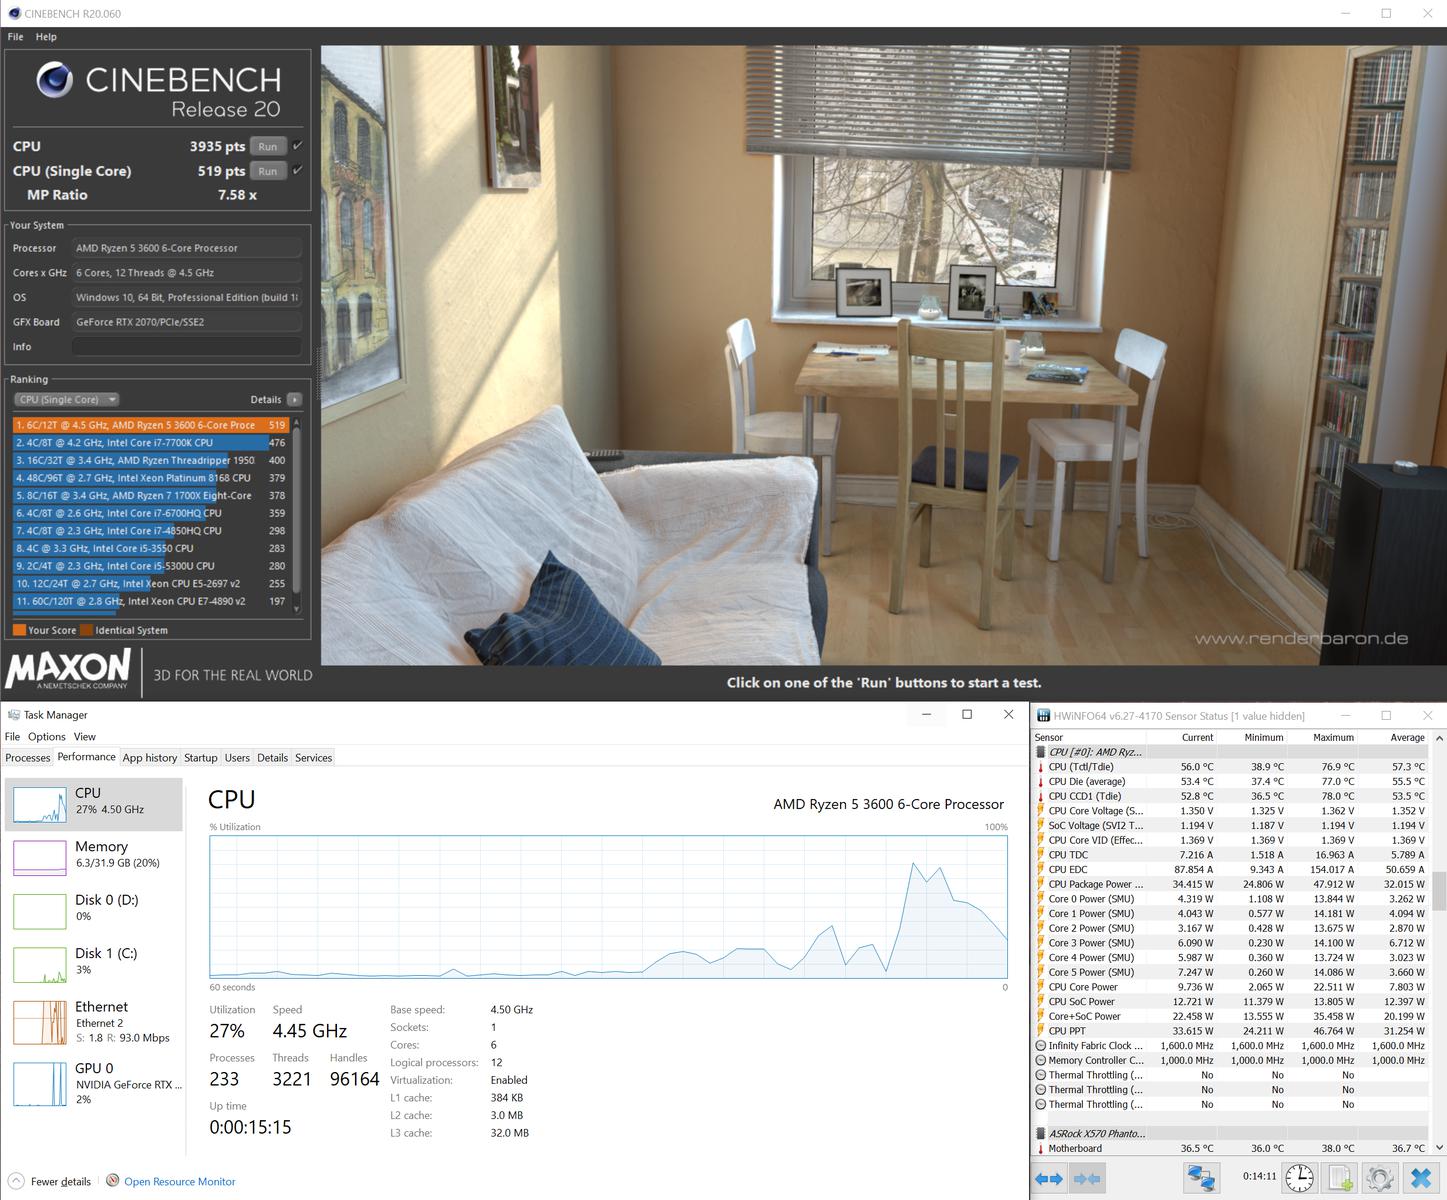Image resolution: width=1447 pixels, height=1200 pixels.
Task: Click HWiNFO network monitors icon
Action: point(1201,1178)
